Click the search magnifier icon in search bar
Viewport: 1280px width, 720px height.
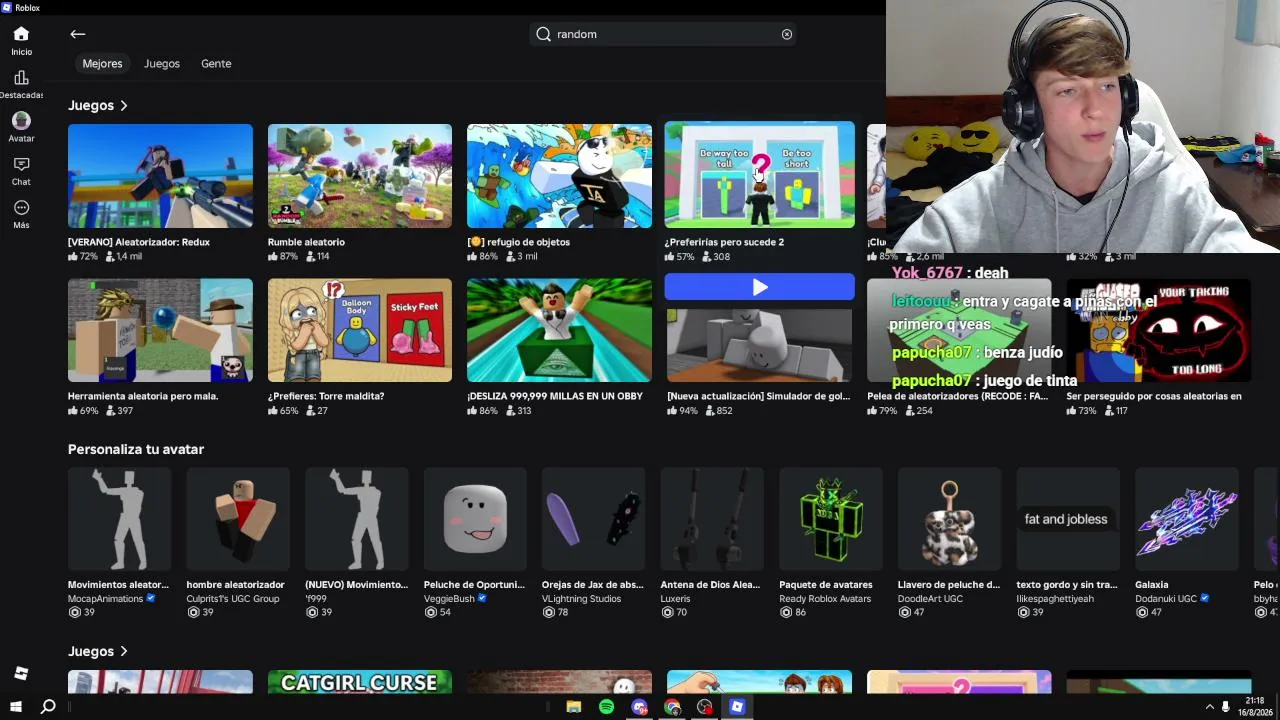[543, 34]
